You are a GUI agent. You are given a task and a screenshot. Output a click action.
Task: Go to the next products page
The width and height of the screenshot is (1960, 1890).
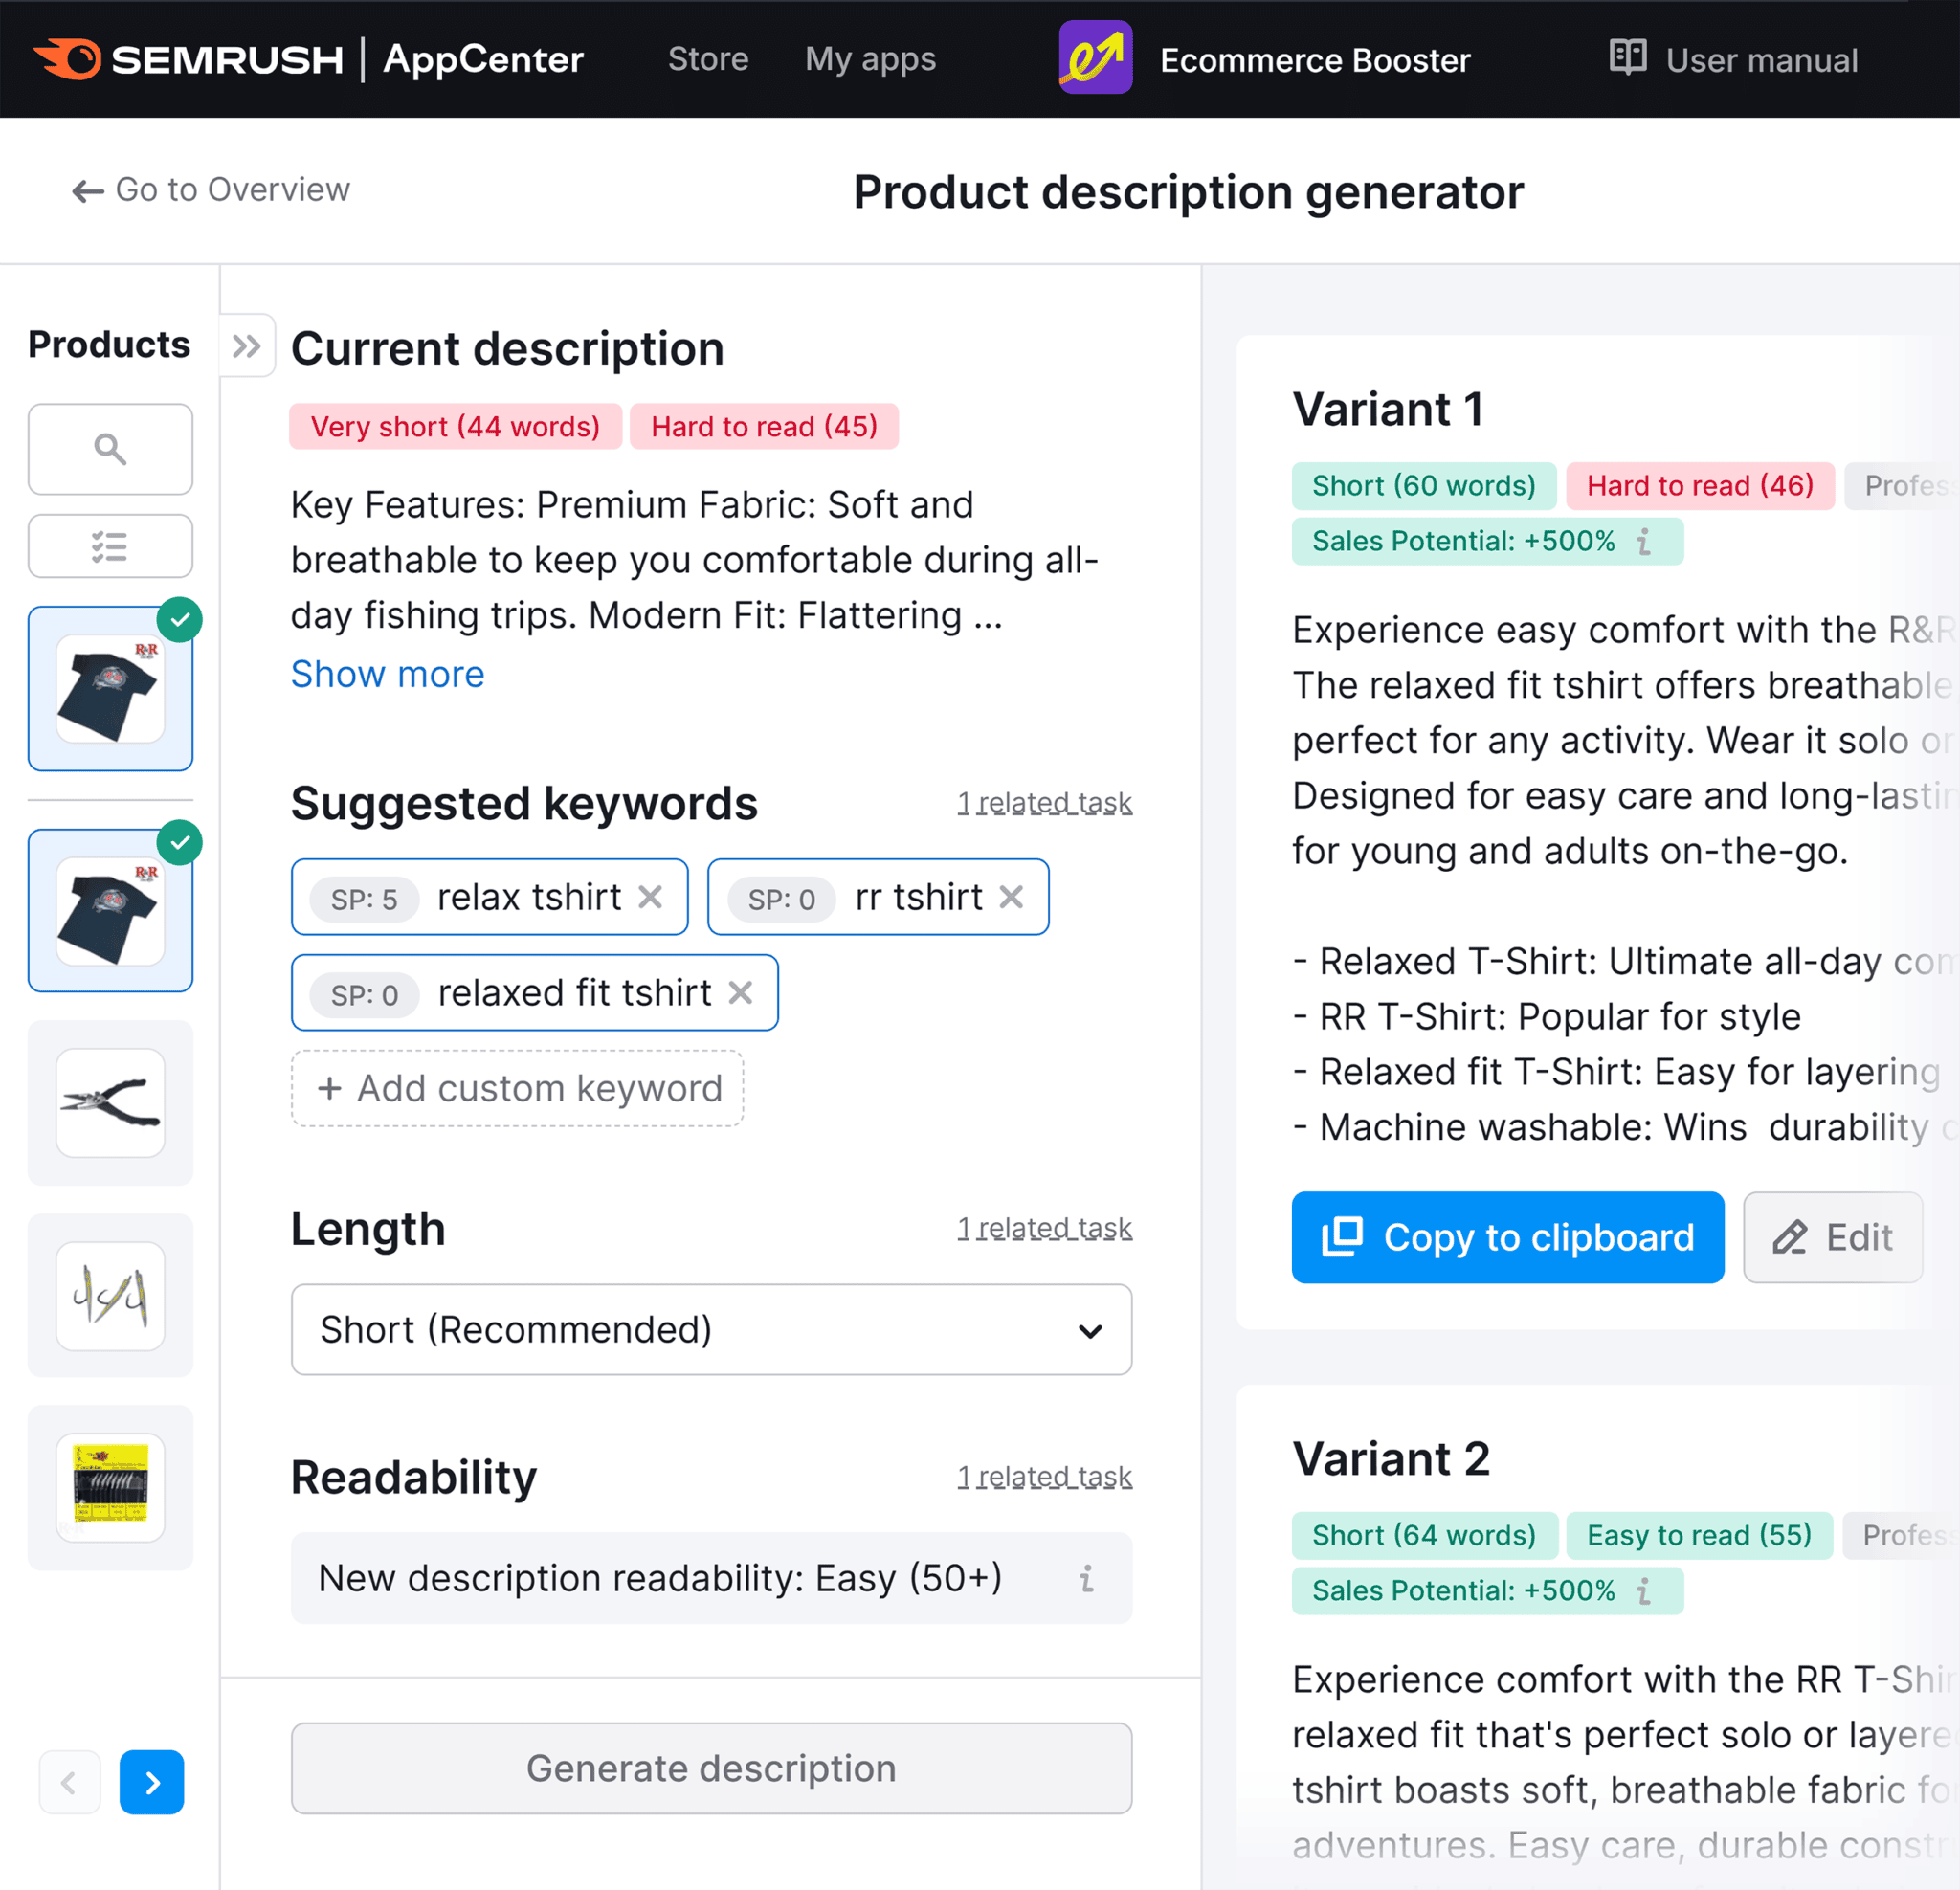tap(152, 1782)
